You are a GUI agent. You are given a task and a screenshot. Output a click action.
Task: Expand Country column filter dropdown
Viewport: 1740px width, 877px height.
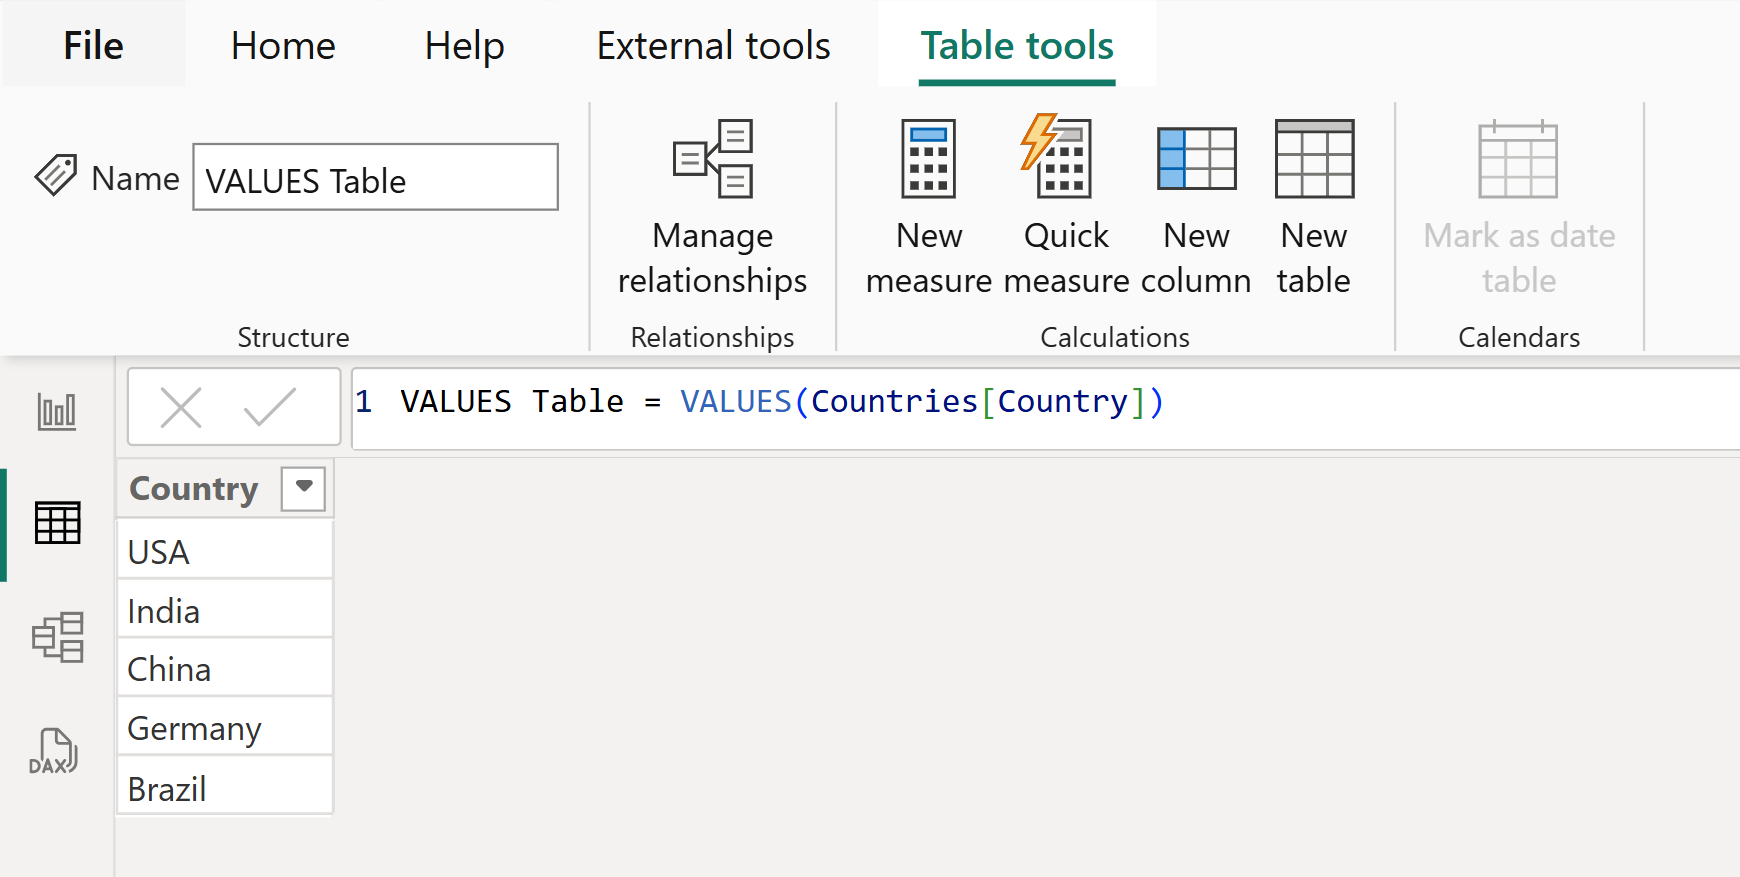click(x=304, y=488)
